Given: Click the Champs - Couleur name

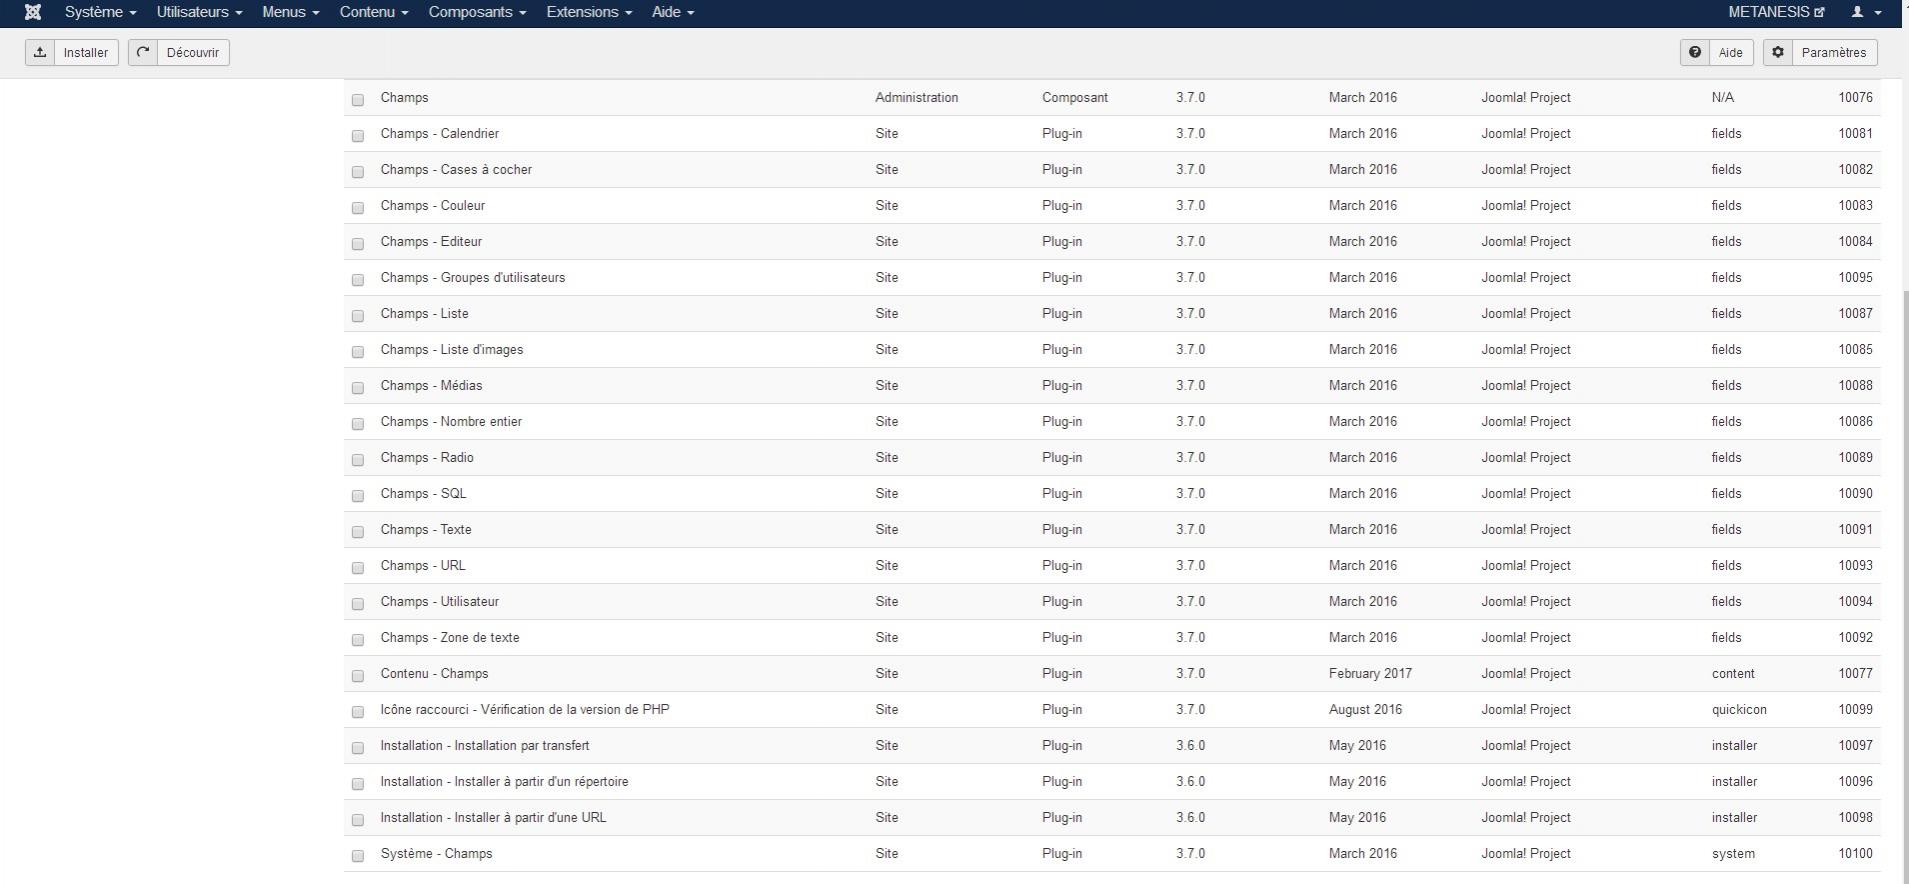Looking at the screenshot, I should (x=432, y=205).
